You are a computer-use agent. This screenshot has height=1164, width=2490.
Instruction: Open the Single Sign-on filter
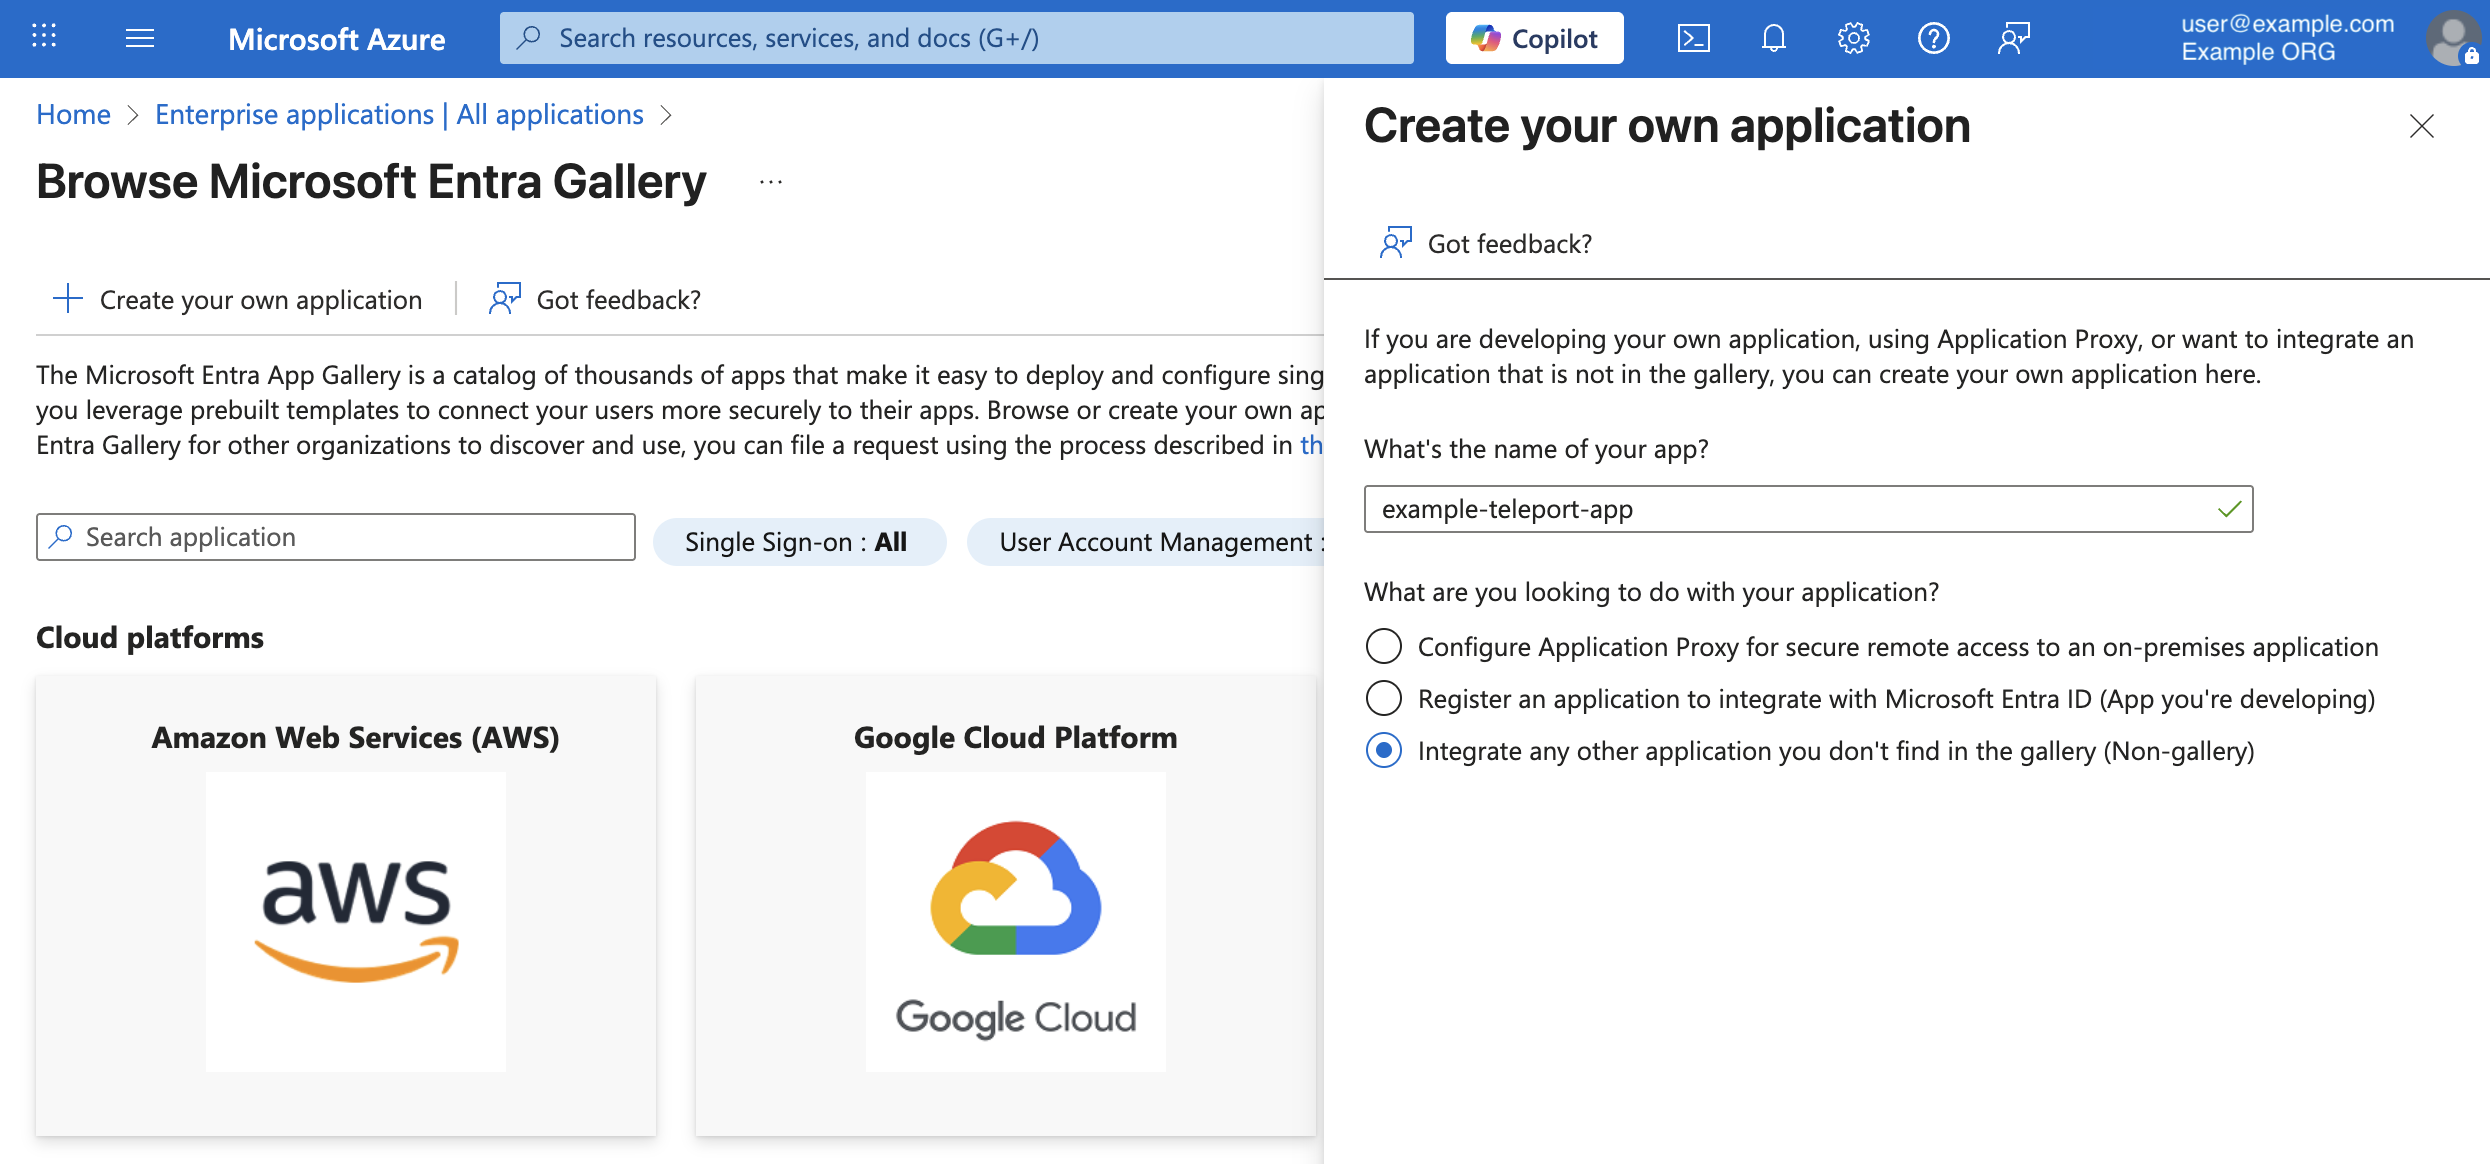point(799,541)
